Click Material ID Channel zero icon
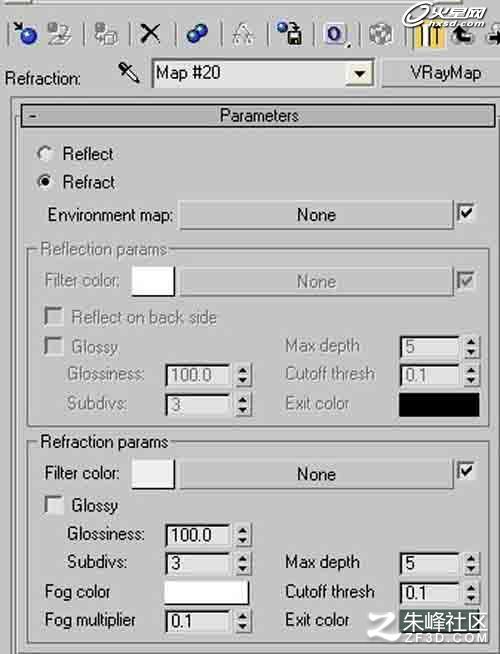 tap(335, 34)
